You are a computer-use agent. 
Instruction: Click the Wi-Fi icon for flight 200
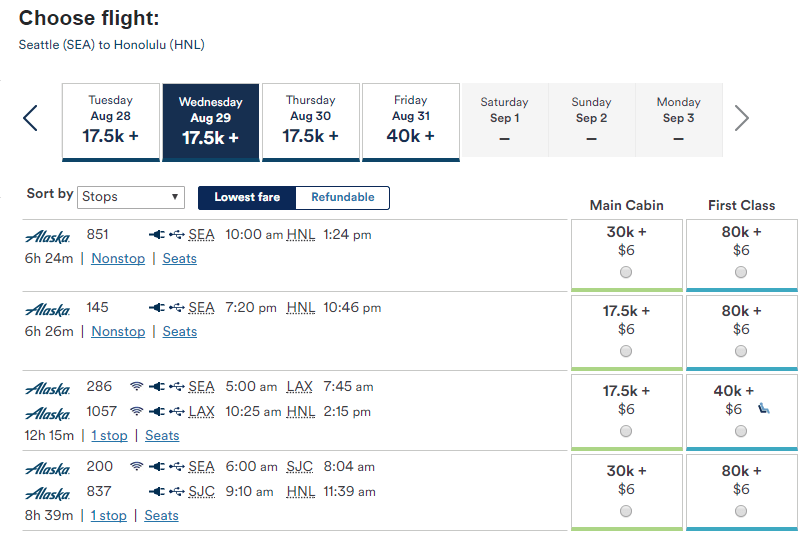137,467
